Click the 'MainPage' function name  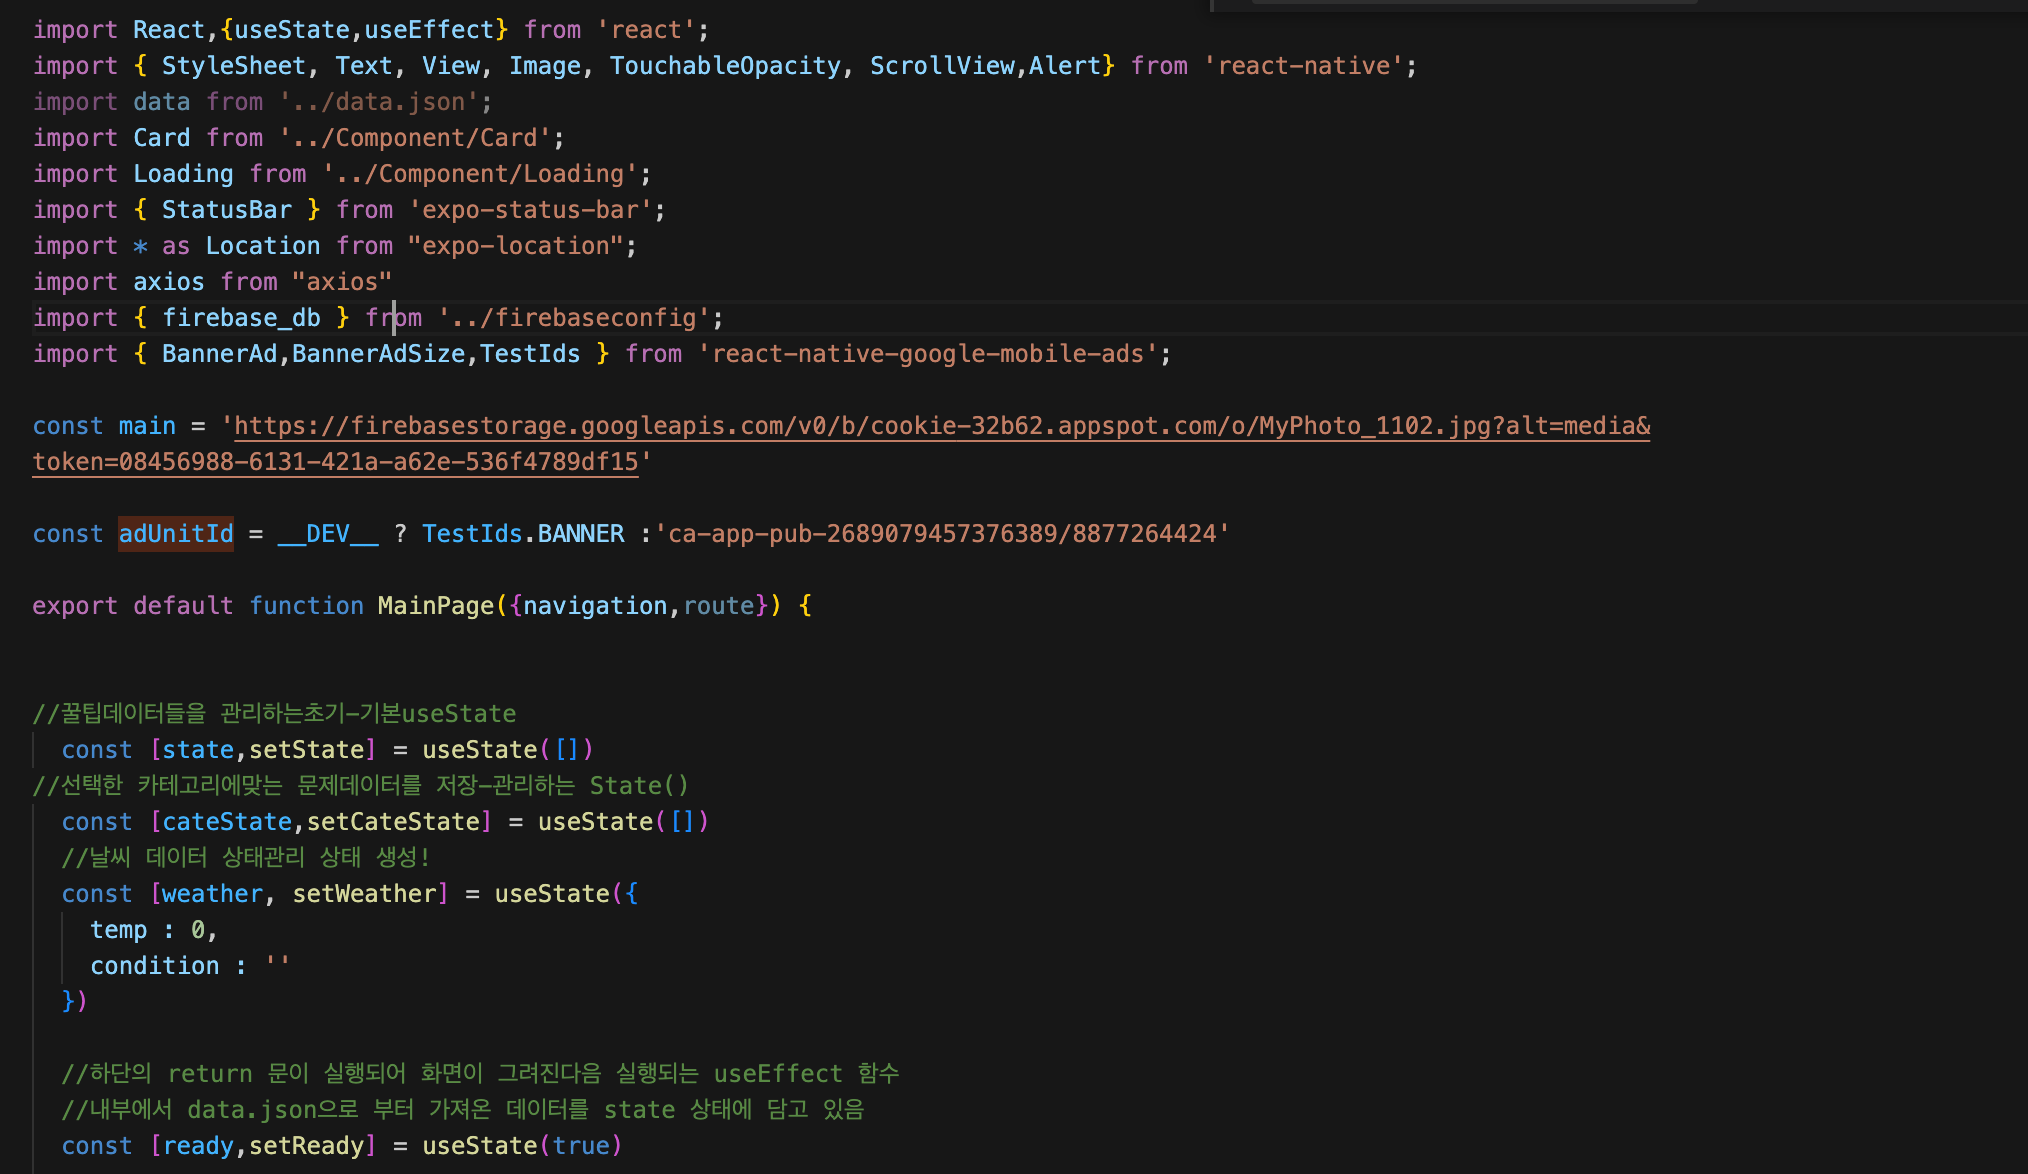436,606
